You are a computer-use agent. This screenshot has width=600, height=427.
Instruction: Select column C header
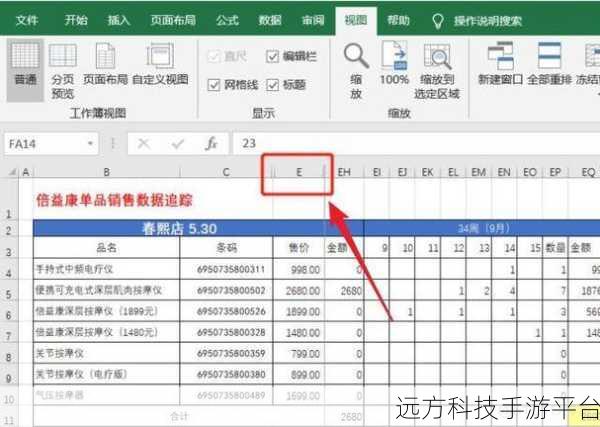point(226,172)
